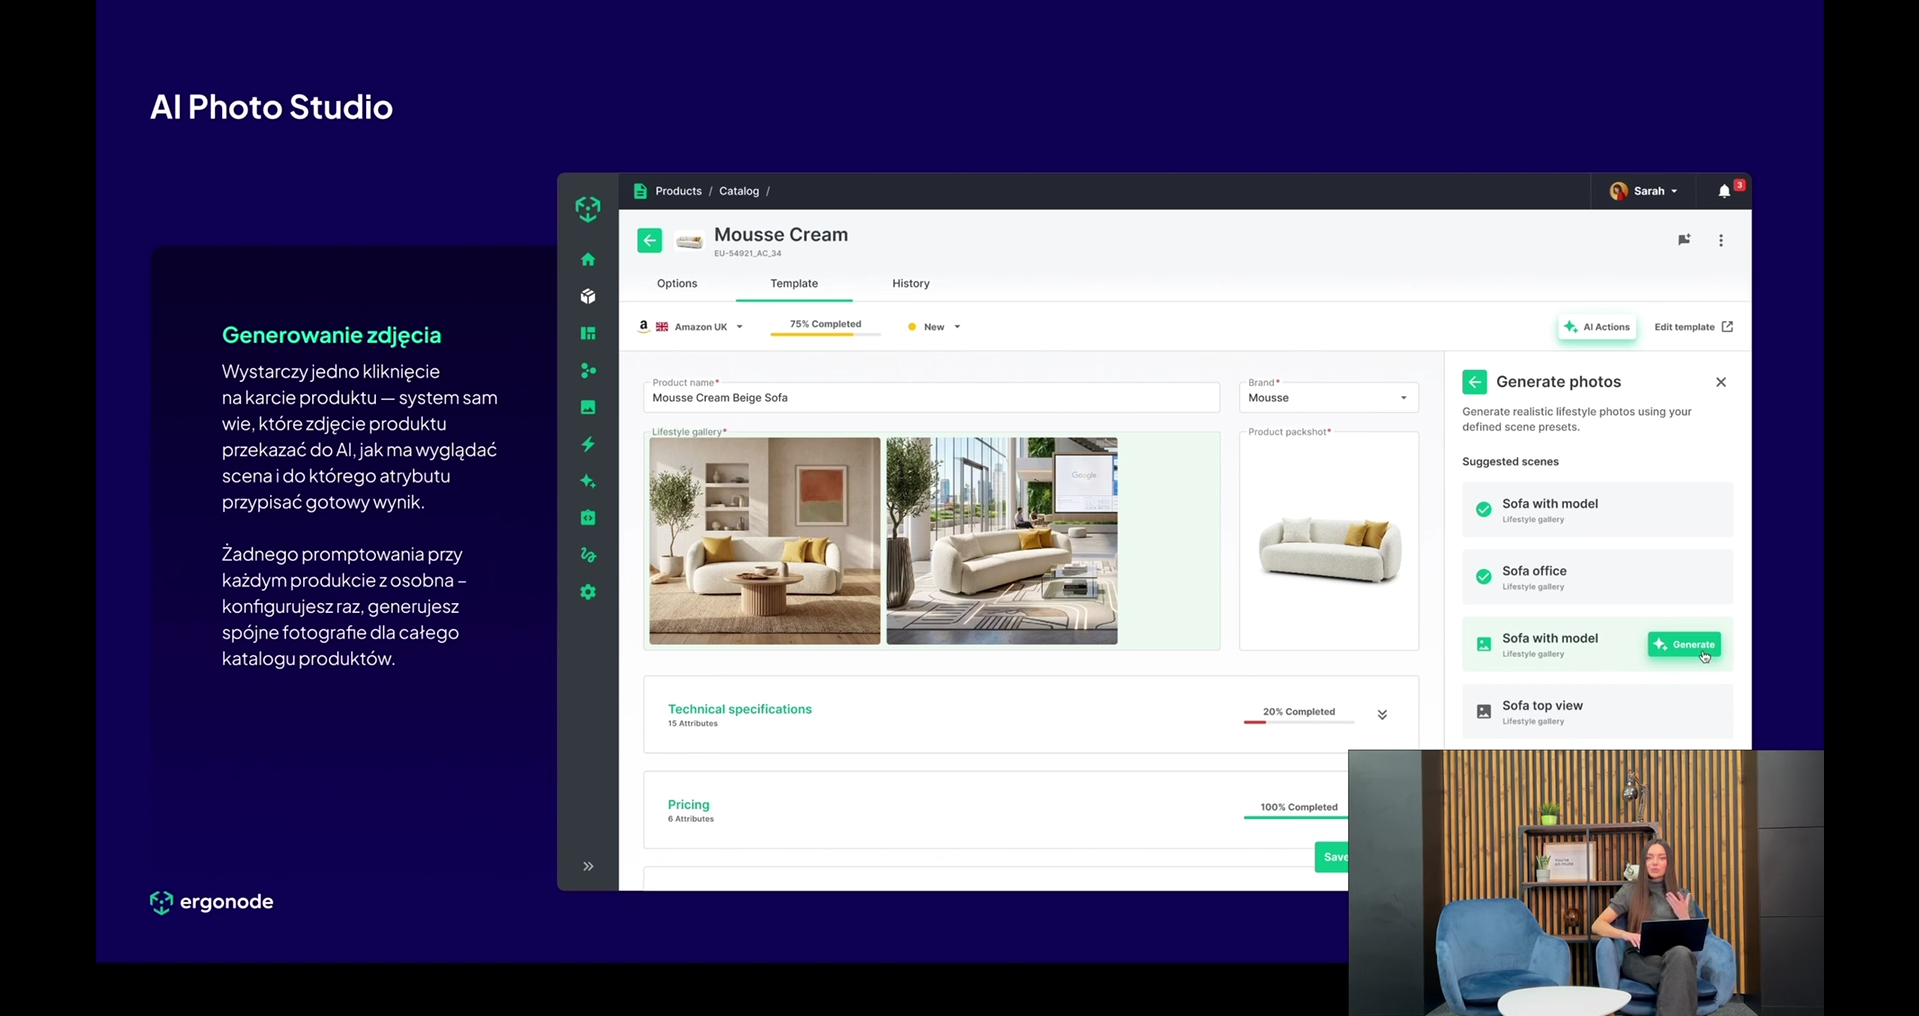The width and height of the screenshot is (1919, 1016).
Task: Open the squiggle path icon in sidebar
Action: pos(588,555)
